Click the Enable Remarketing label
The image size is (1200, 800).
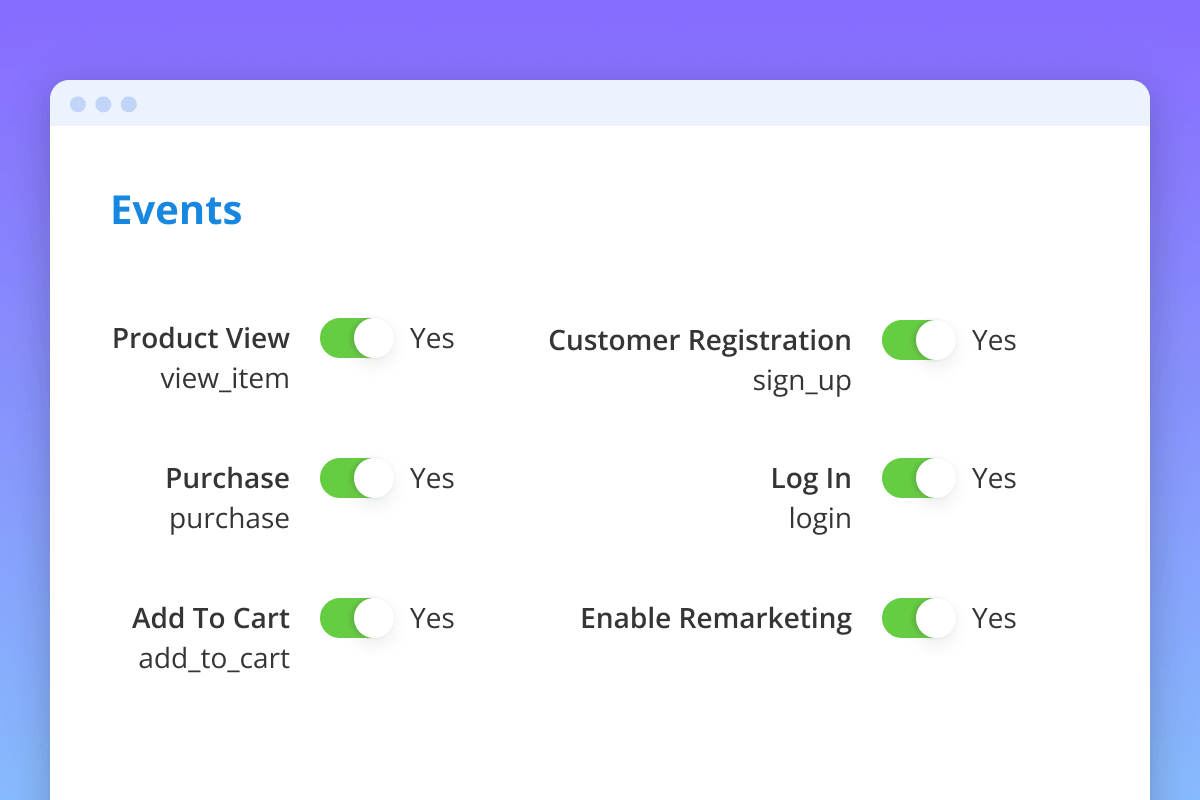pyautogui.click(x=716, y=618)
